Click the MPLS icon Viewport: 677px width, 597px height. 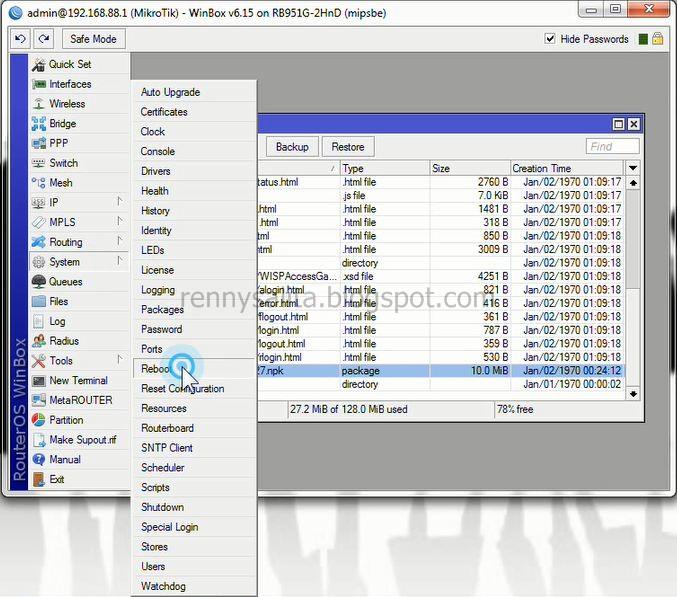(x=38, y=222)
